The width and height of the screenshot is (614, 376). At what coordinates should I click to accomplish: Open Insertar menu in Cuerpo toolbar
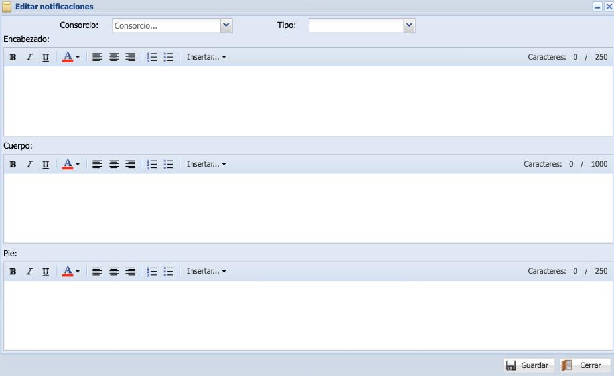coord(206,164)
